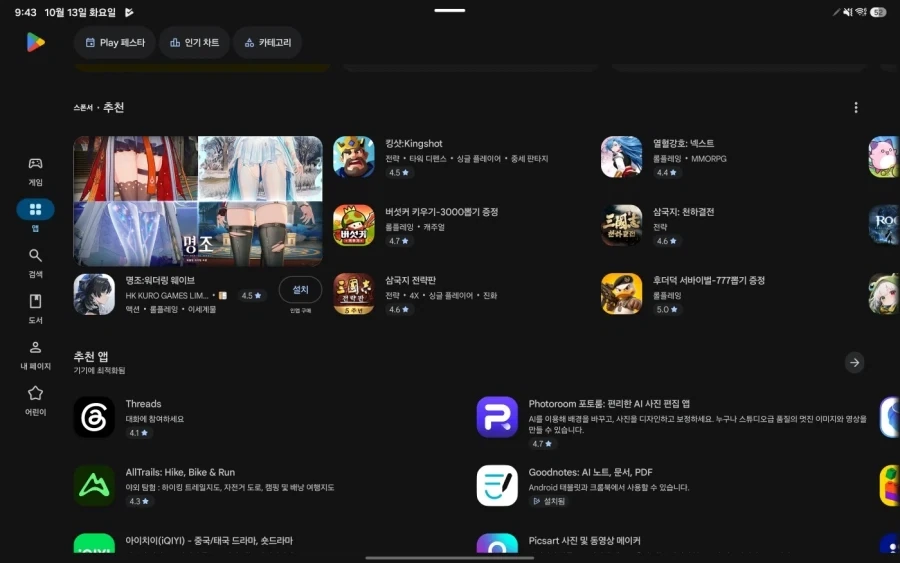
Task: Open the 열혈강호: 넥스트 app icon
Action: tap(622, 157)
